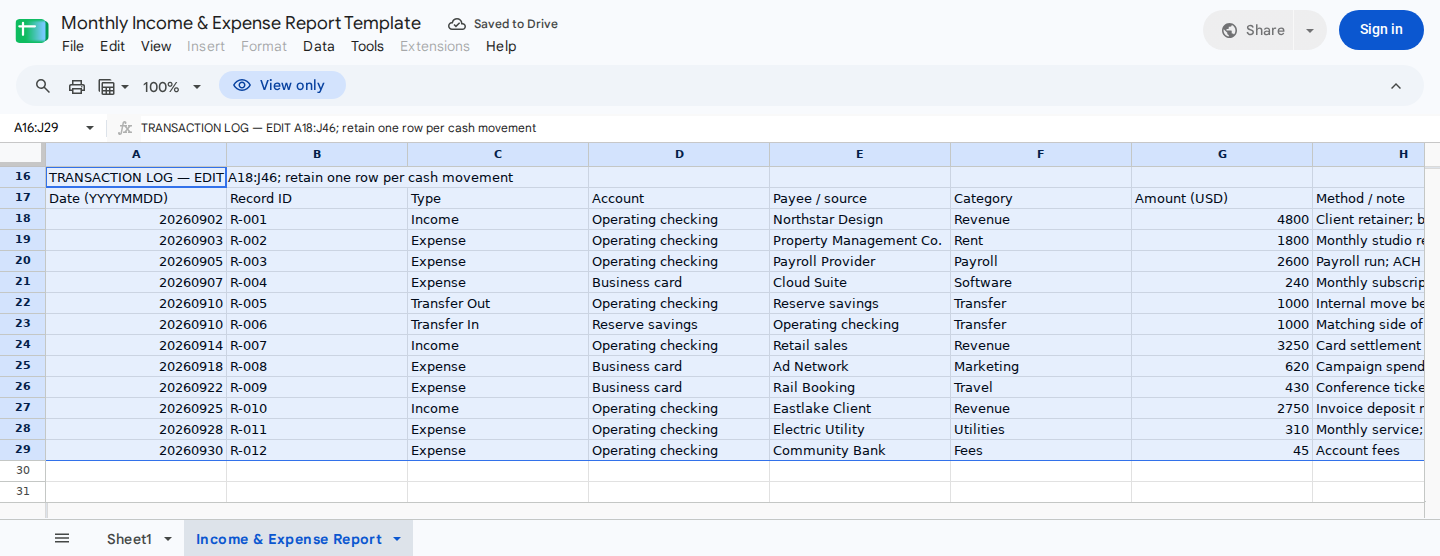Click the TRANSACTION LOG title cell
Image resolution: width=1440 pixels, height=556 pixels.
[136, 177]
